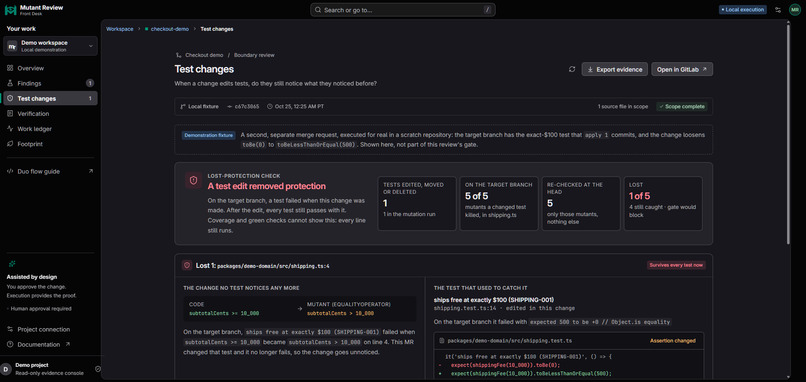This screenshot has height=382, width=806.
Task: Click the Export evidence button
Action: 614,69
